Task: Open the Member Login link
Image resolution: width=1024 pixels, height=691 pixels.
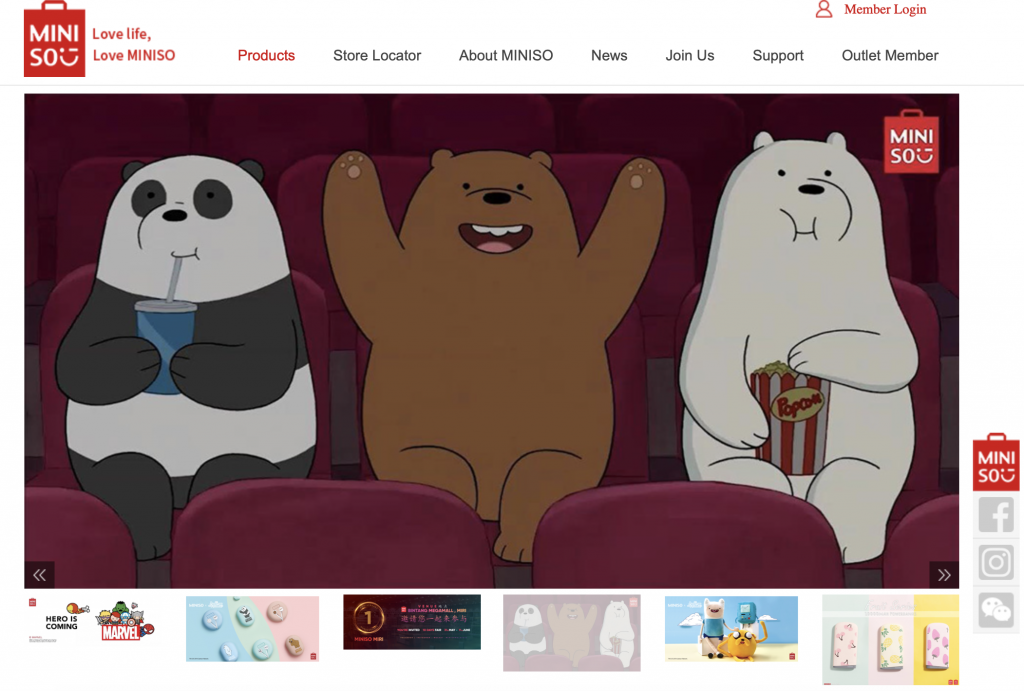Action: [885, 9]
